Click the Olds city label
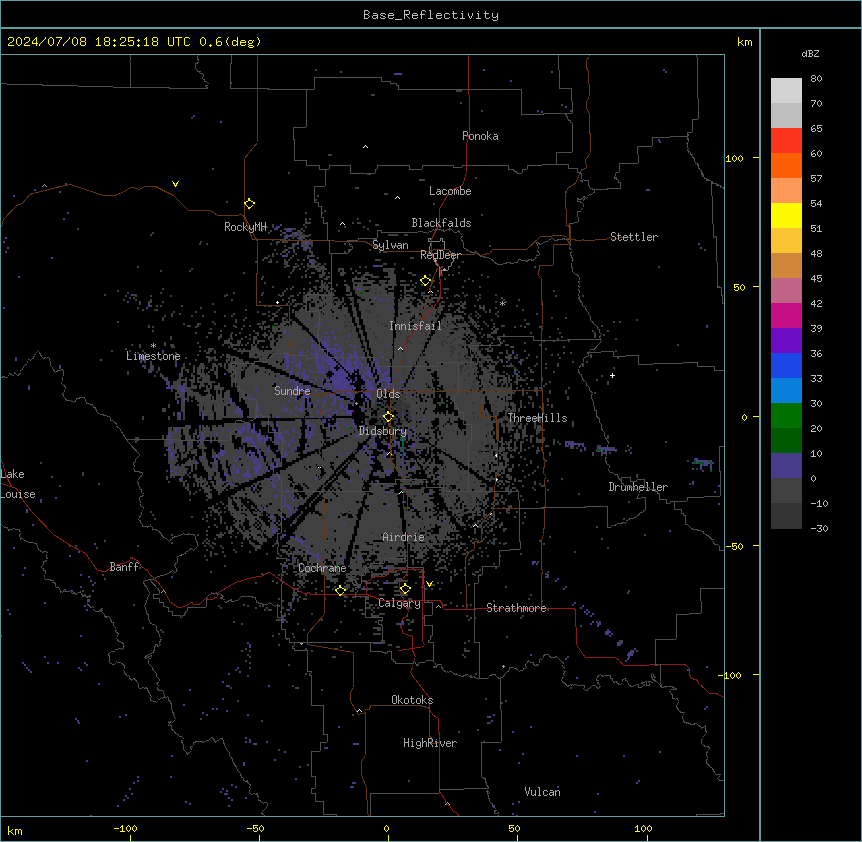This screenshot has width=862, height=842. click(x=388, y=394)
